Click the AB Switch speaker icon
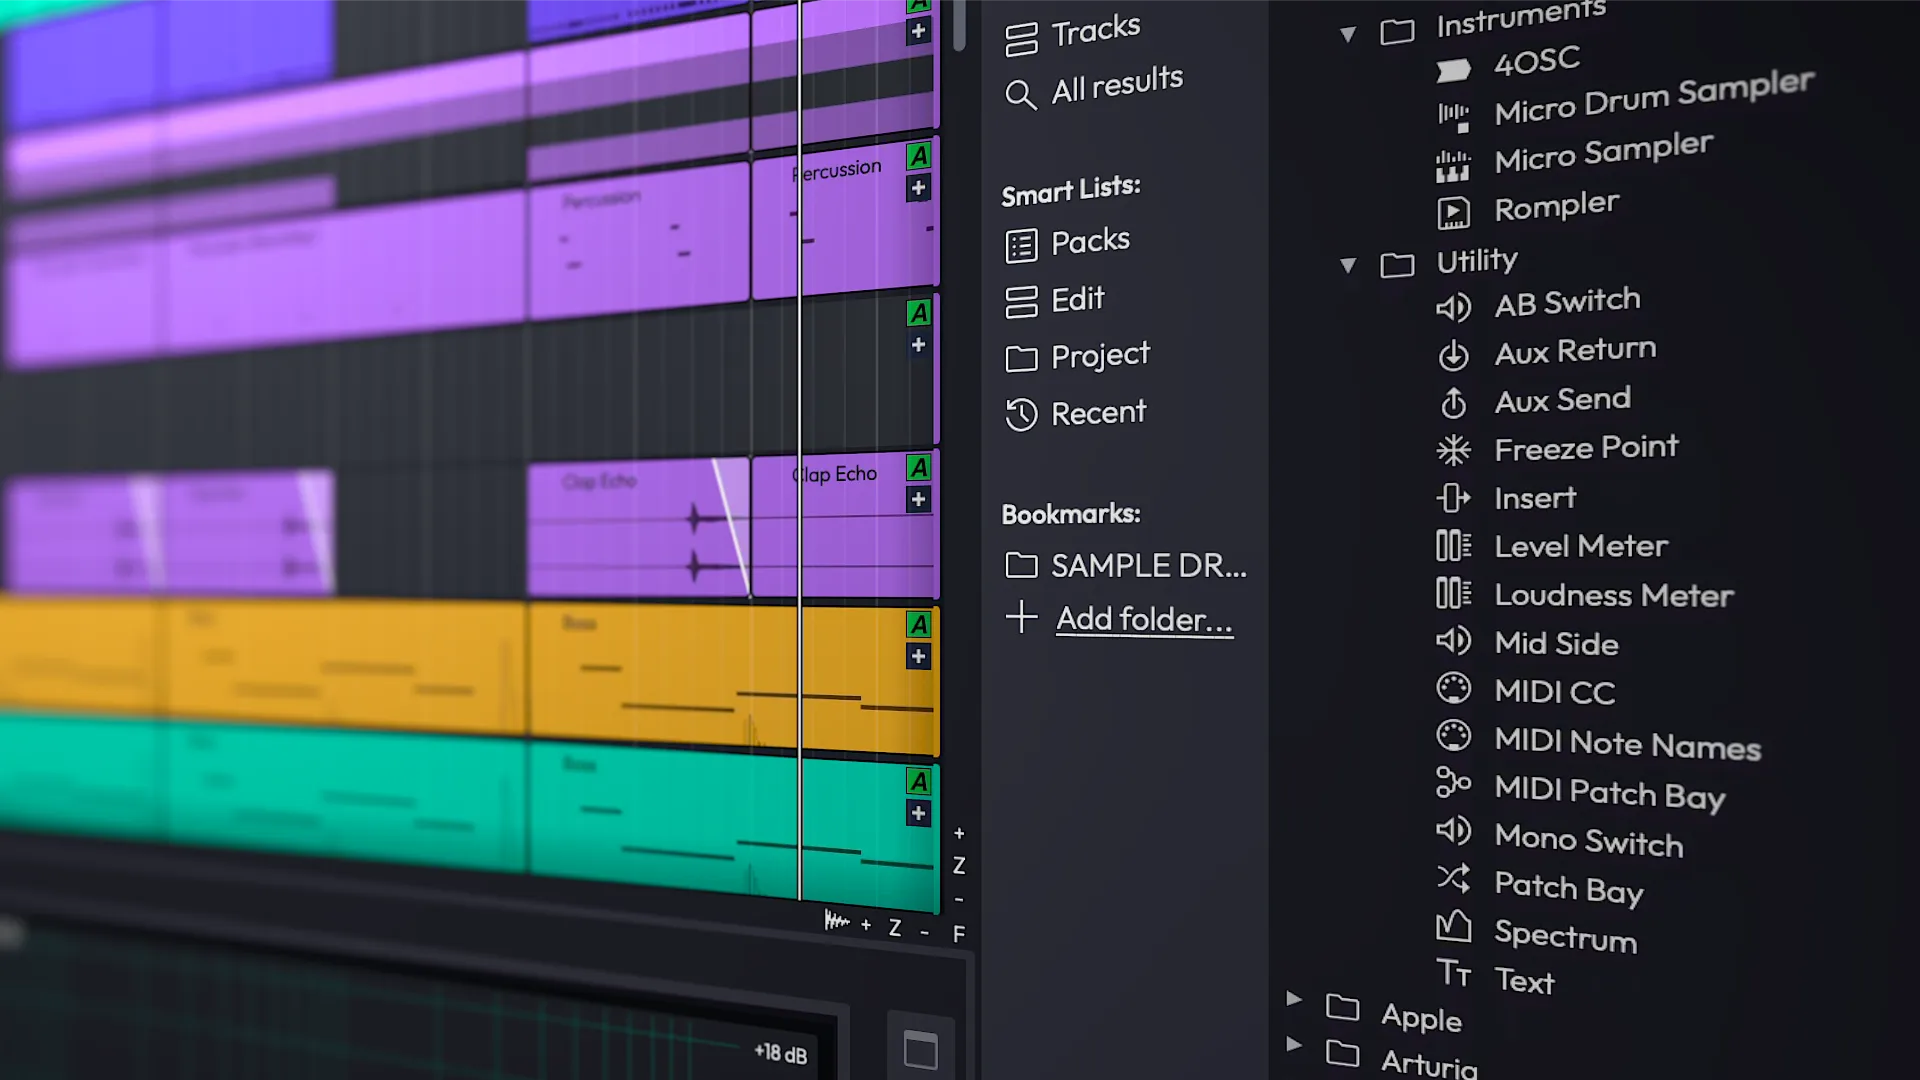Image resolution: width=1920 pixels, height=1080 pixels. [x=1453, y=307]
